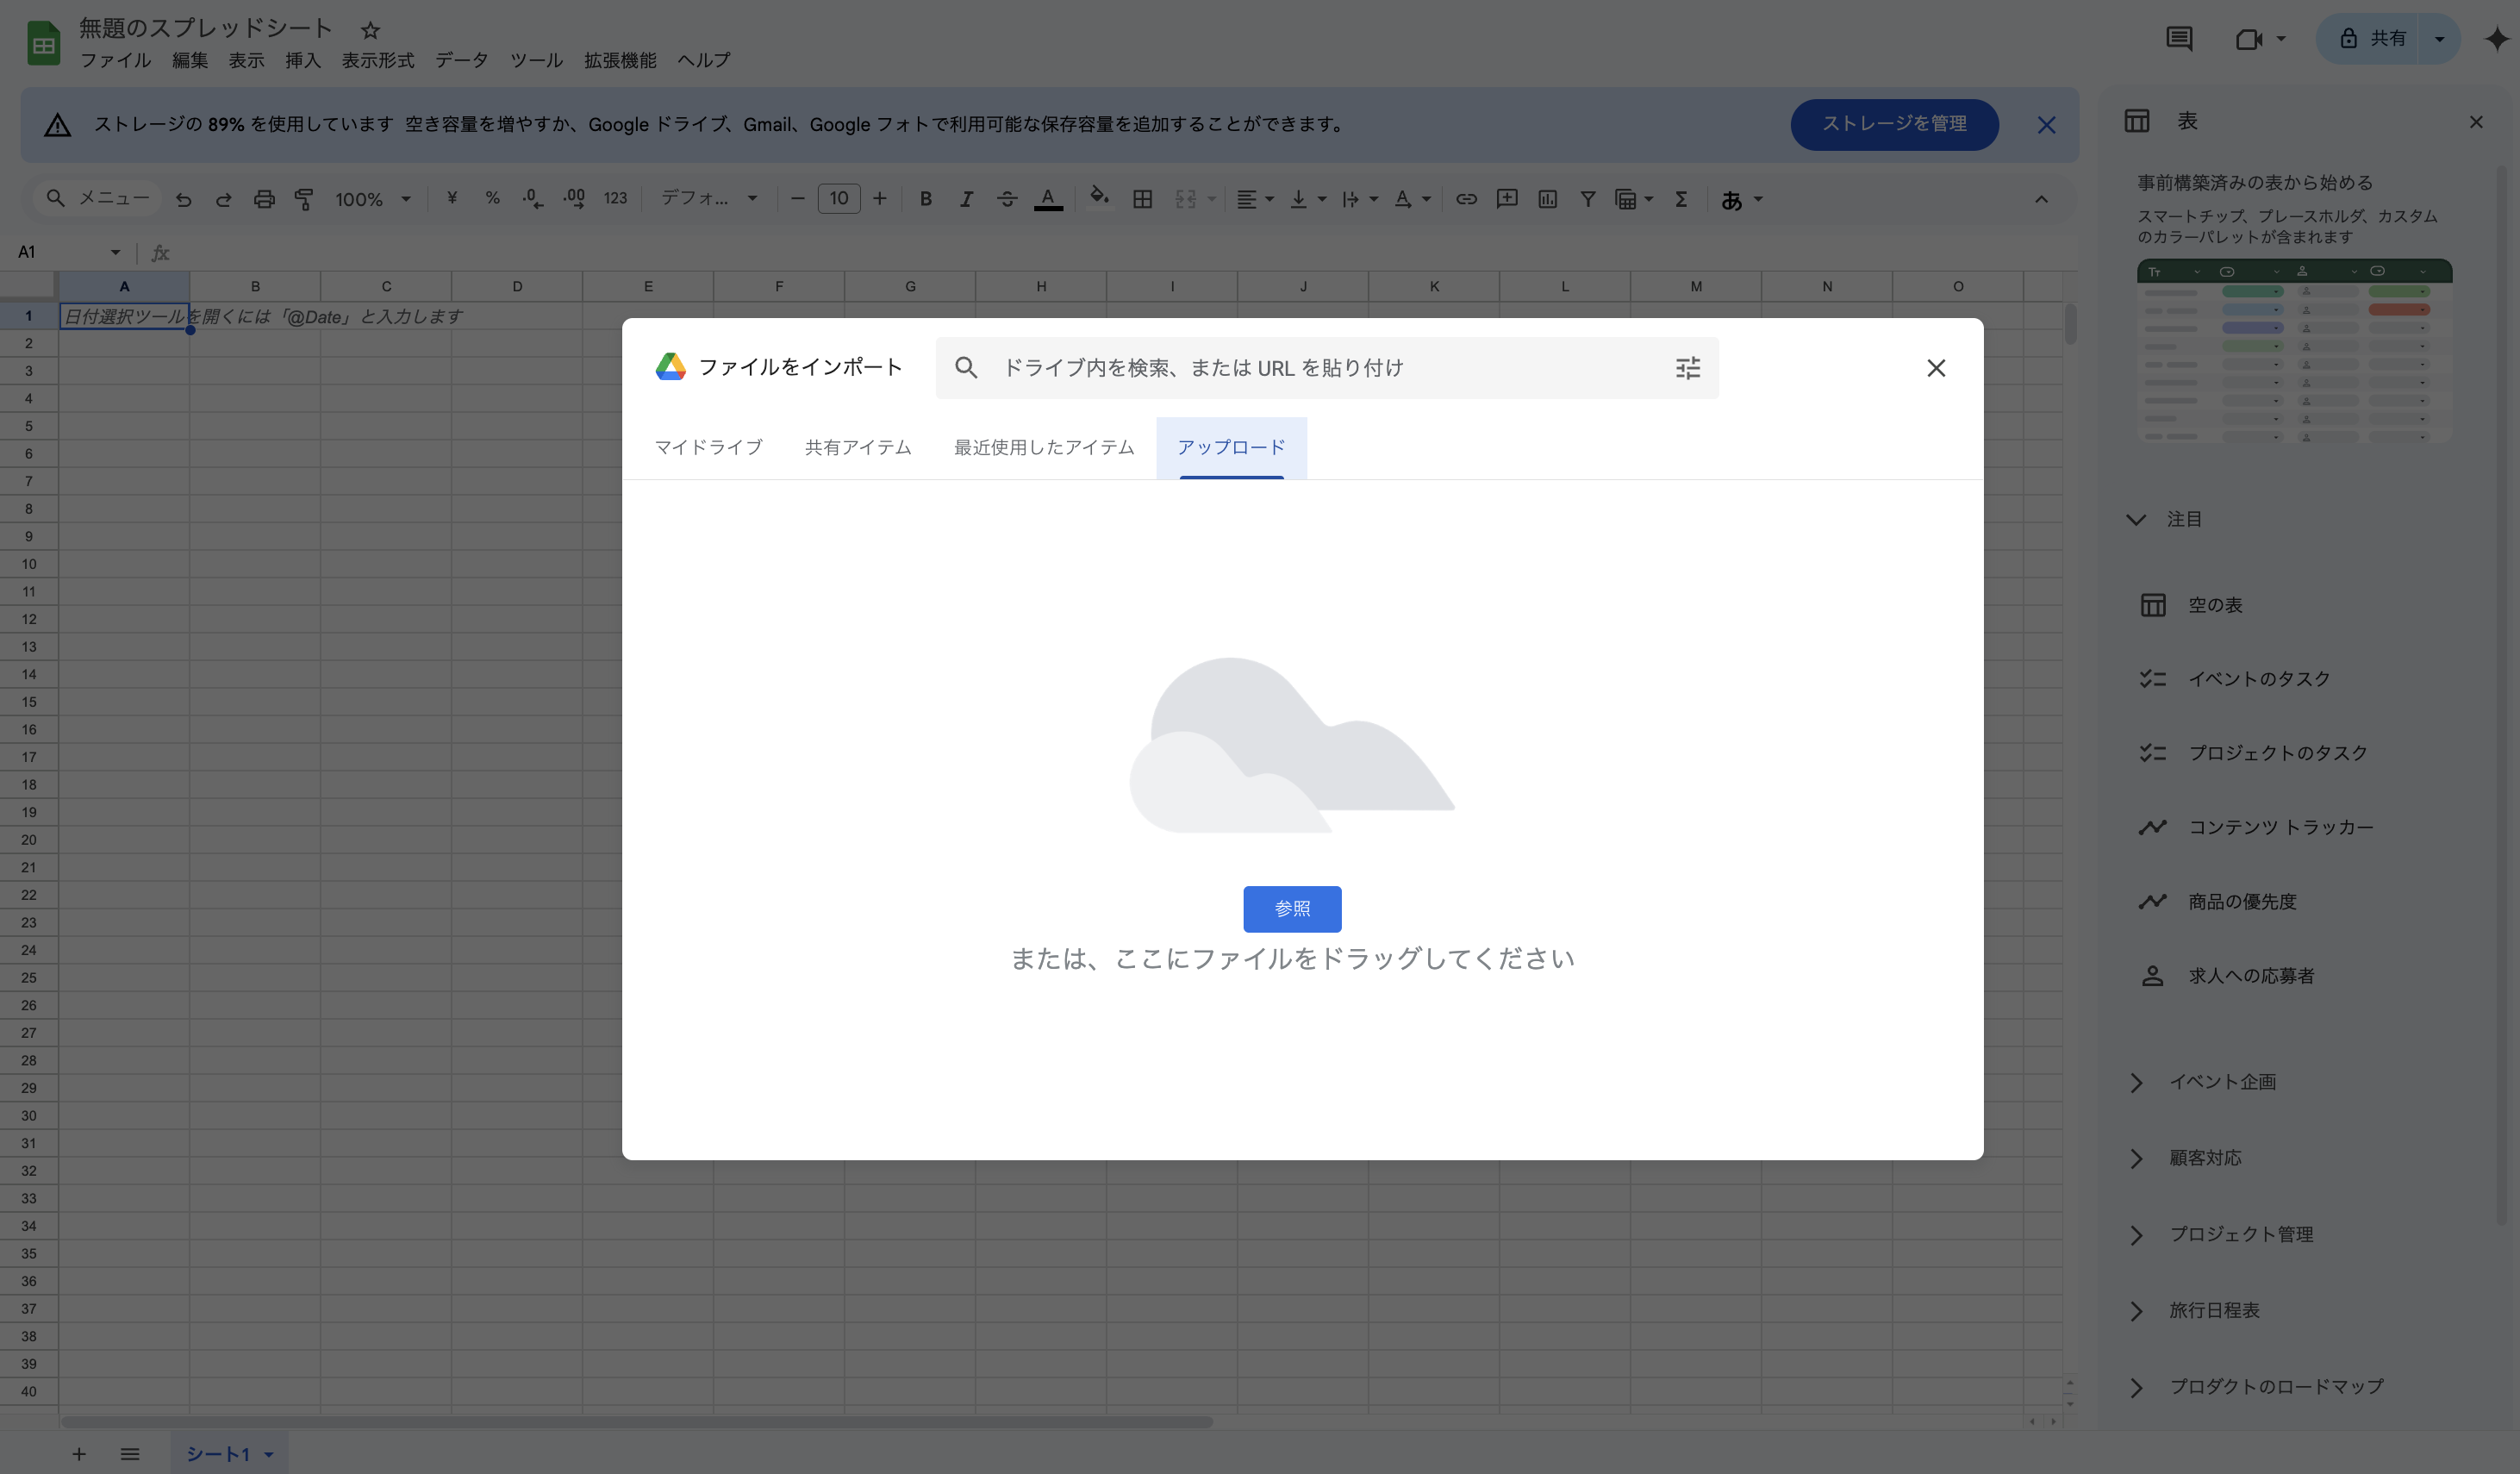The width and height of the screenshot is (2520, 1474).
Task: Click decrease decimal places icon
Action: 533,198
